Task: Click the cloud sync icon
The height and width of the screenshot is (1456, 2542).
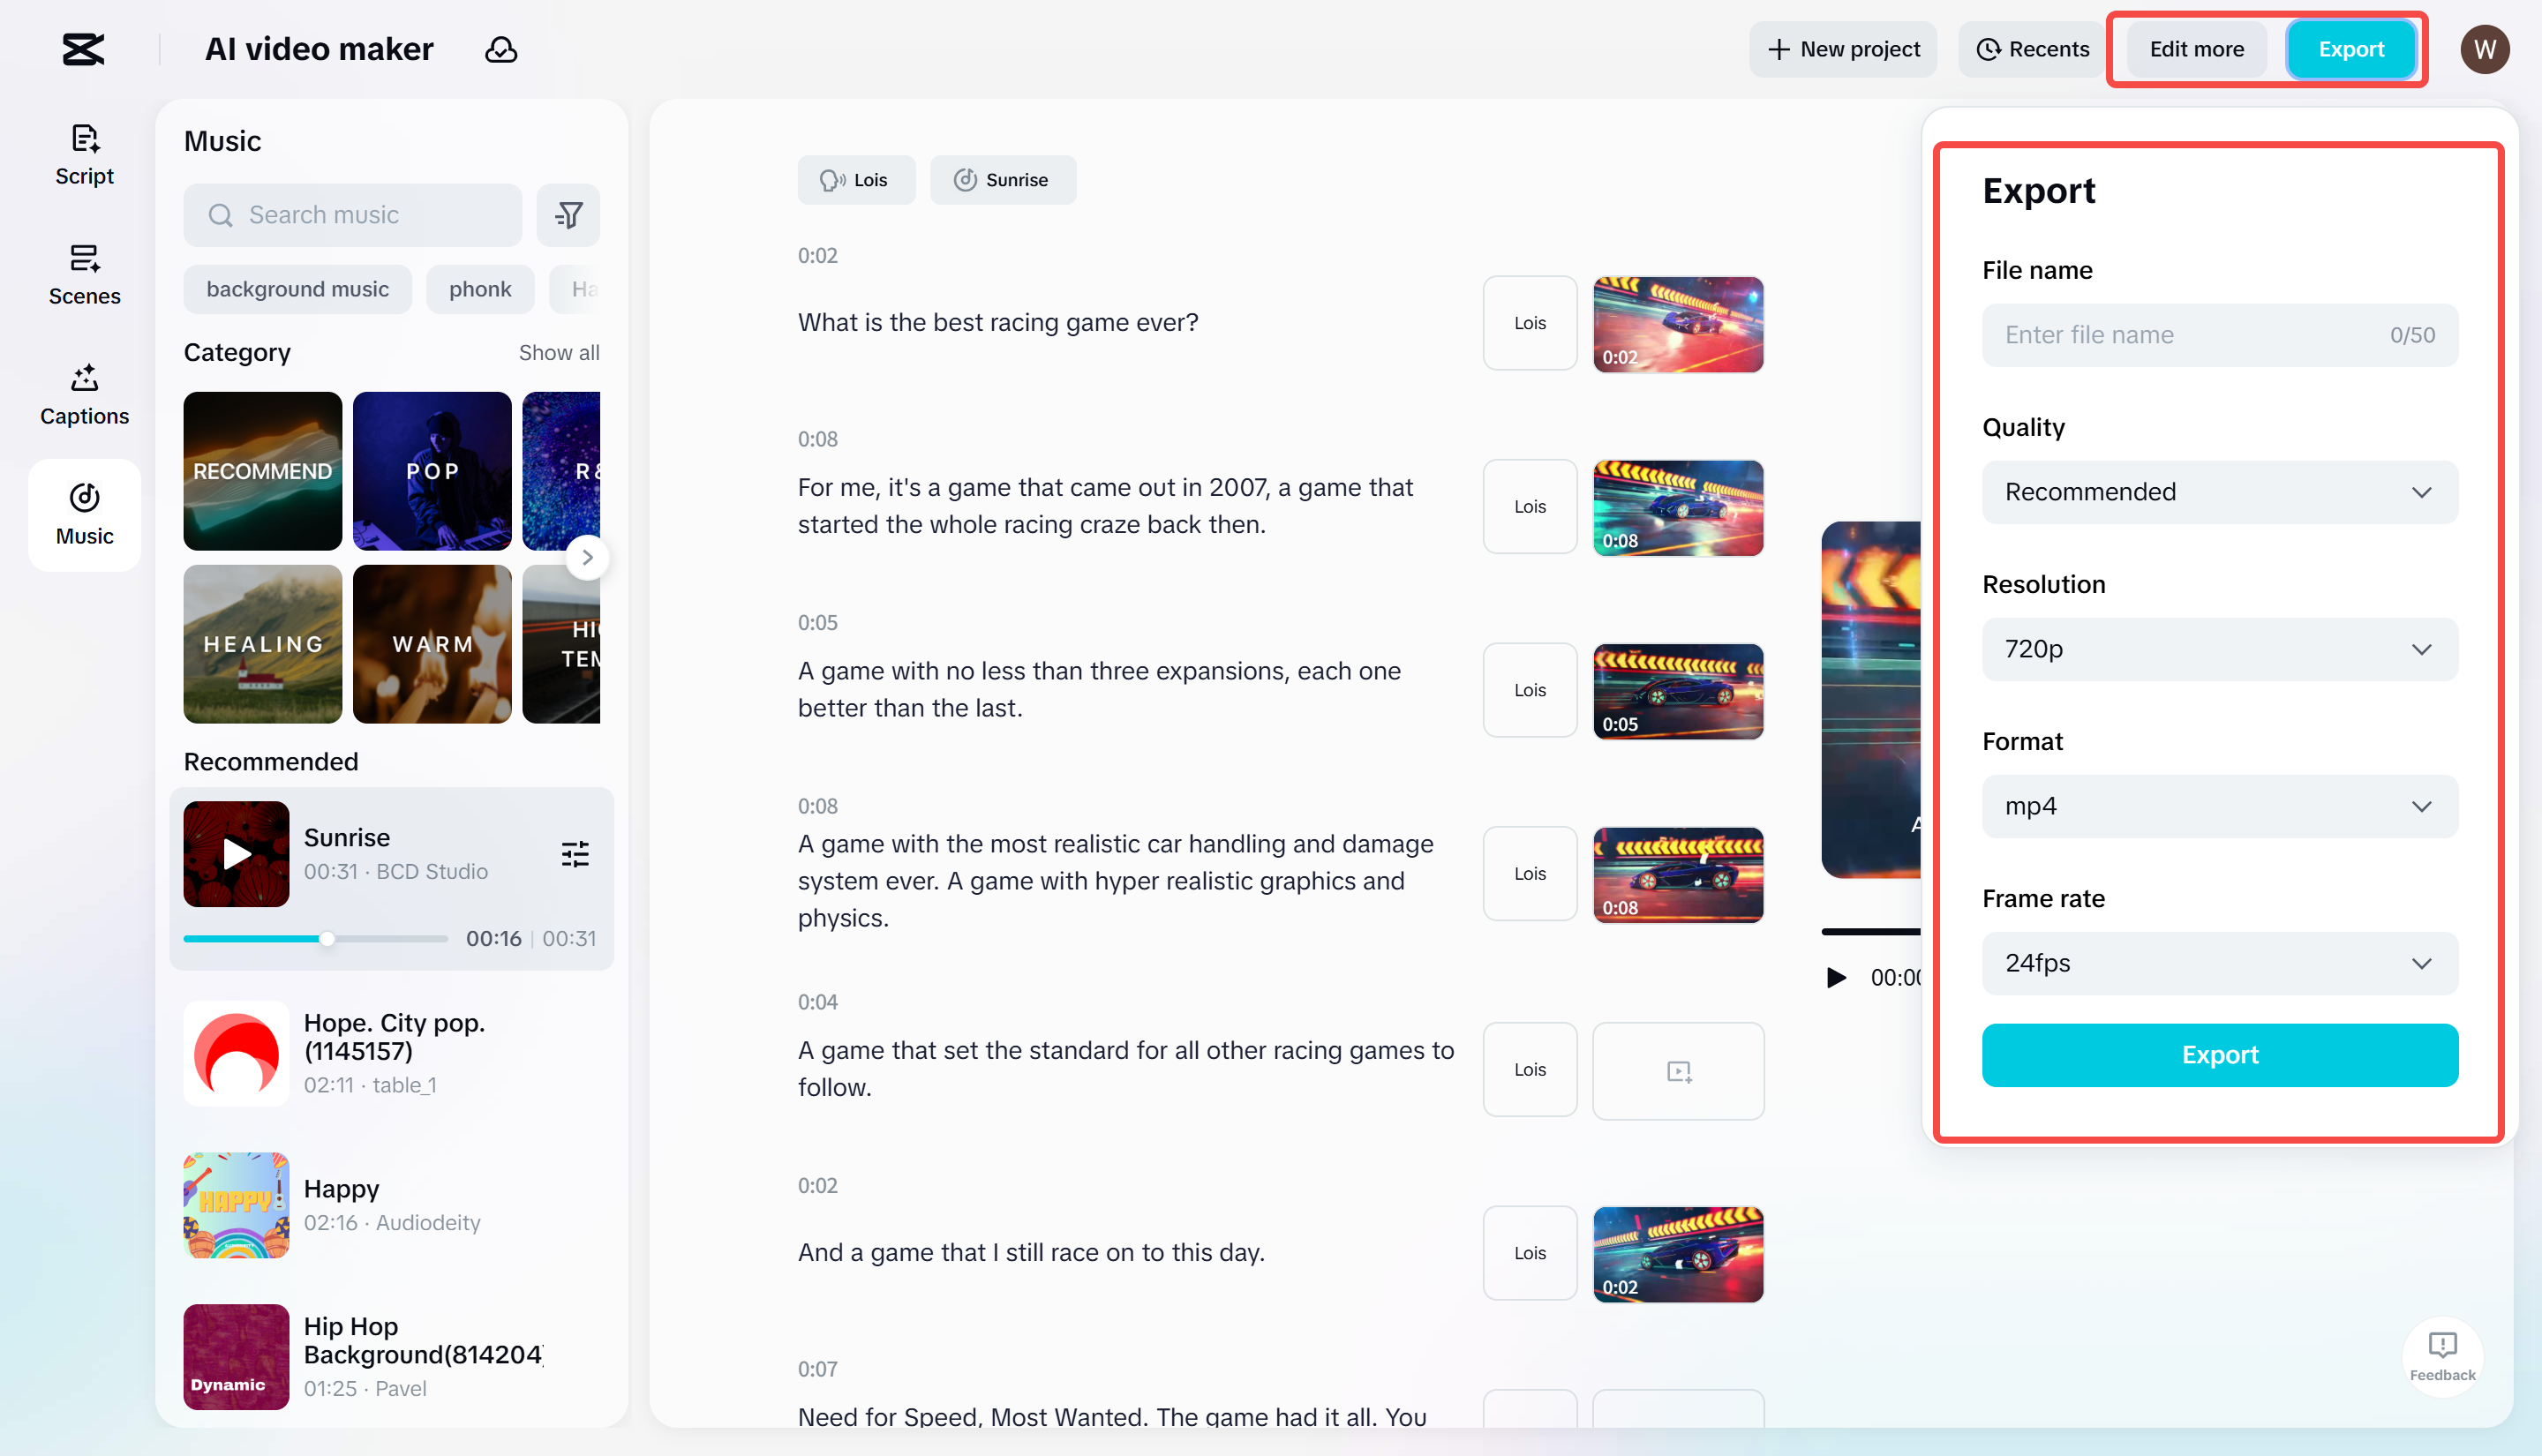Action: pyautogui.click(x=501, y=49)
